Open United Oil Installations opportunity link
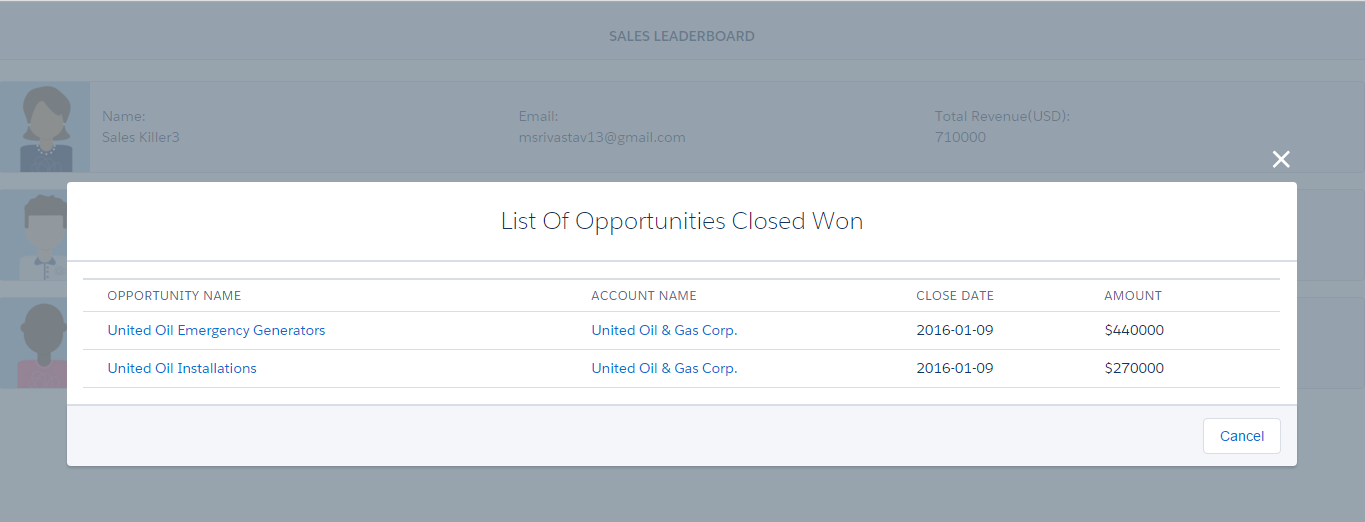The width and height of the screenshot is (1365, 522). pos(182,368)
